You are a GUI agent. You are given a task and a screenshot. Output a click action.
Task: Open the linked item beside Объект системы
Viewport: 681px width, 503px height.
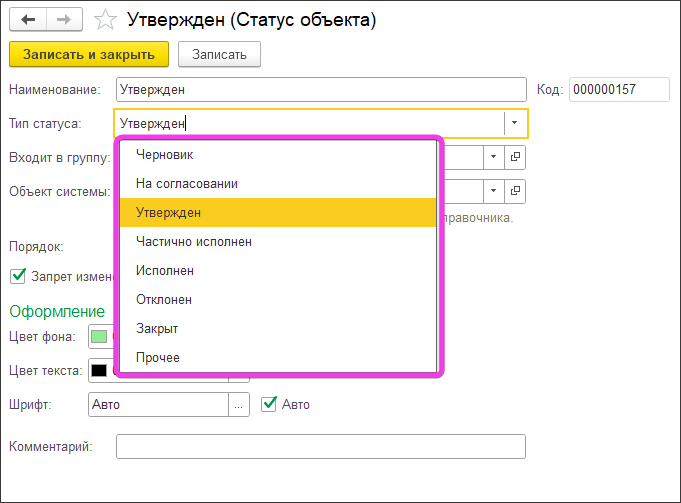tap(515, 190)
